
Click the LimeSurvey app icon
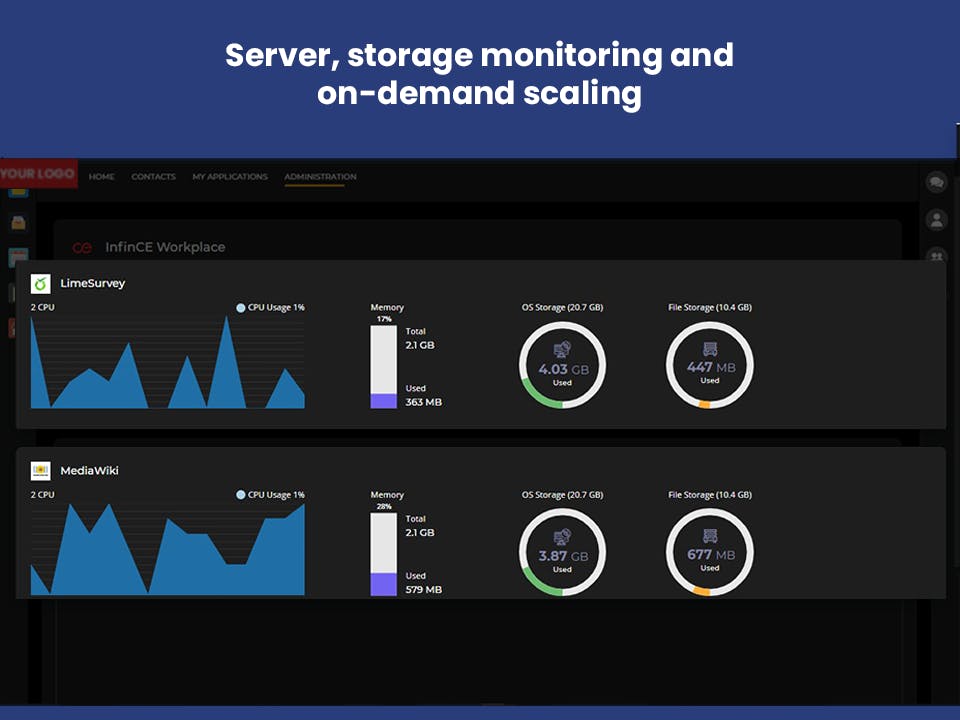pos(40,283)
